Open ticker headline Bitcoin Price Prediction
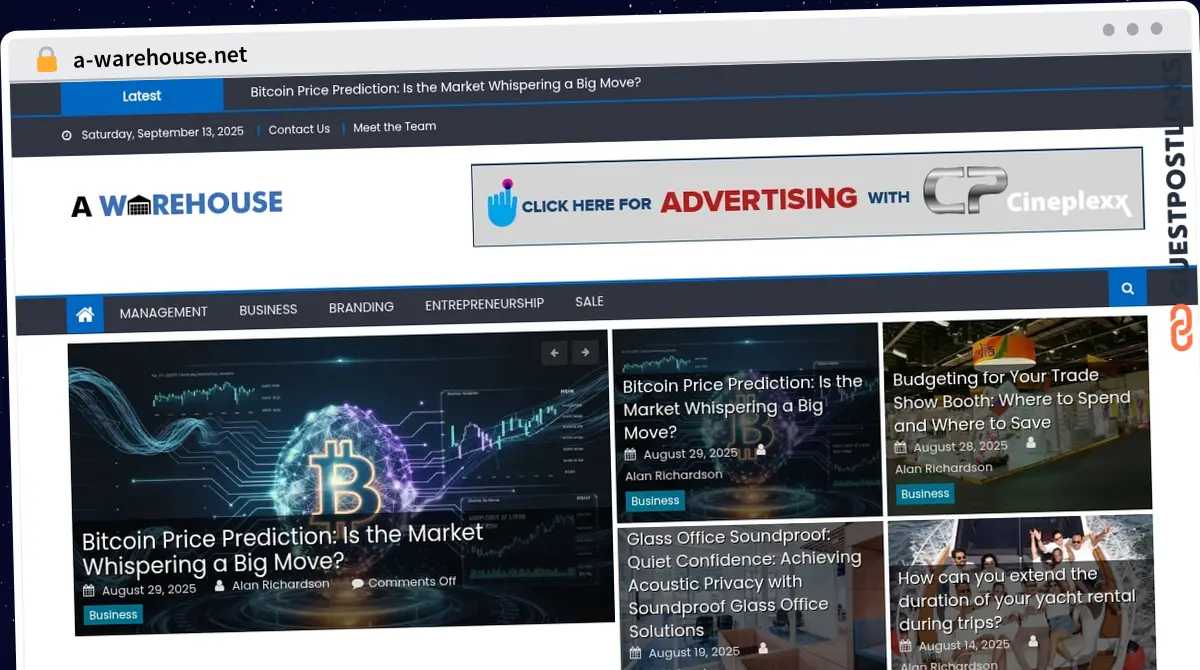The image size is (1200, 670). (x=445, y=87)
